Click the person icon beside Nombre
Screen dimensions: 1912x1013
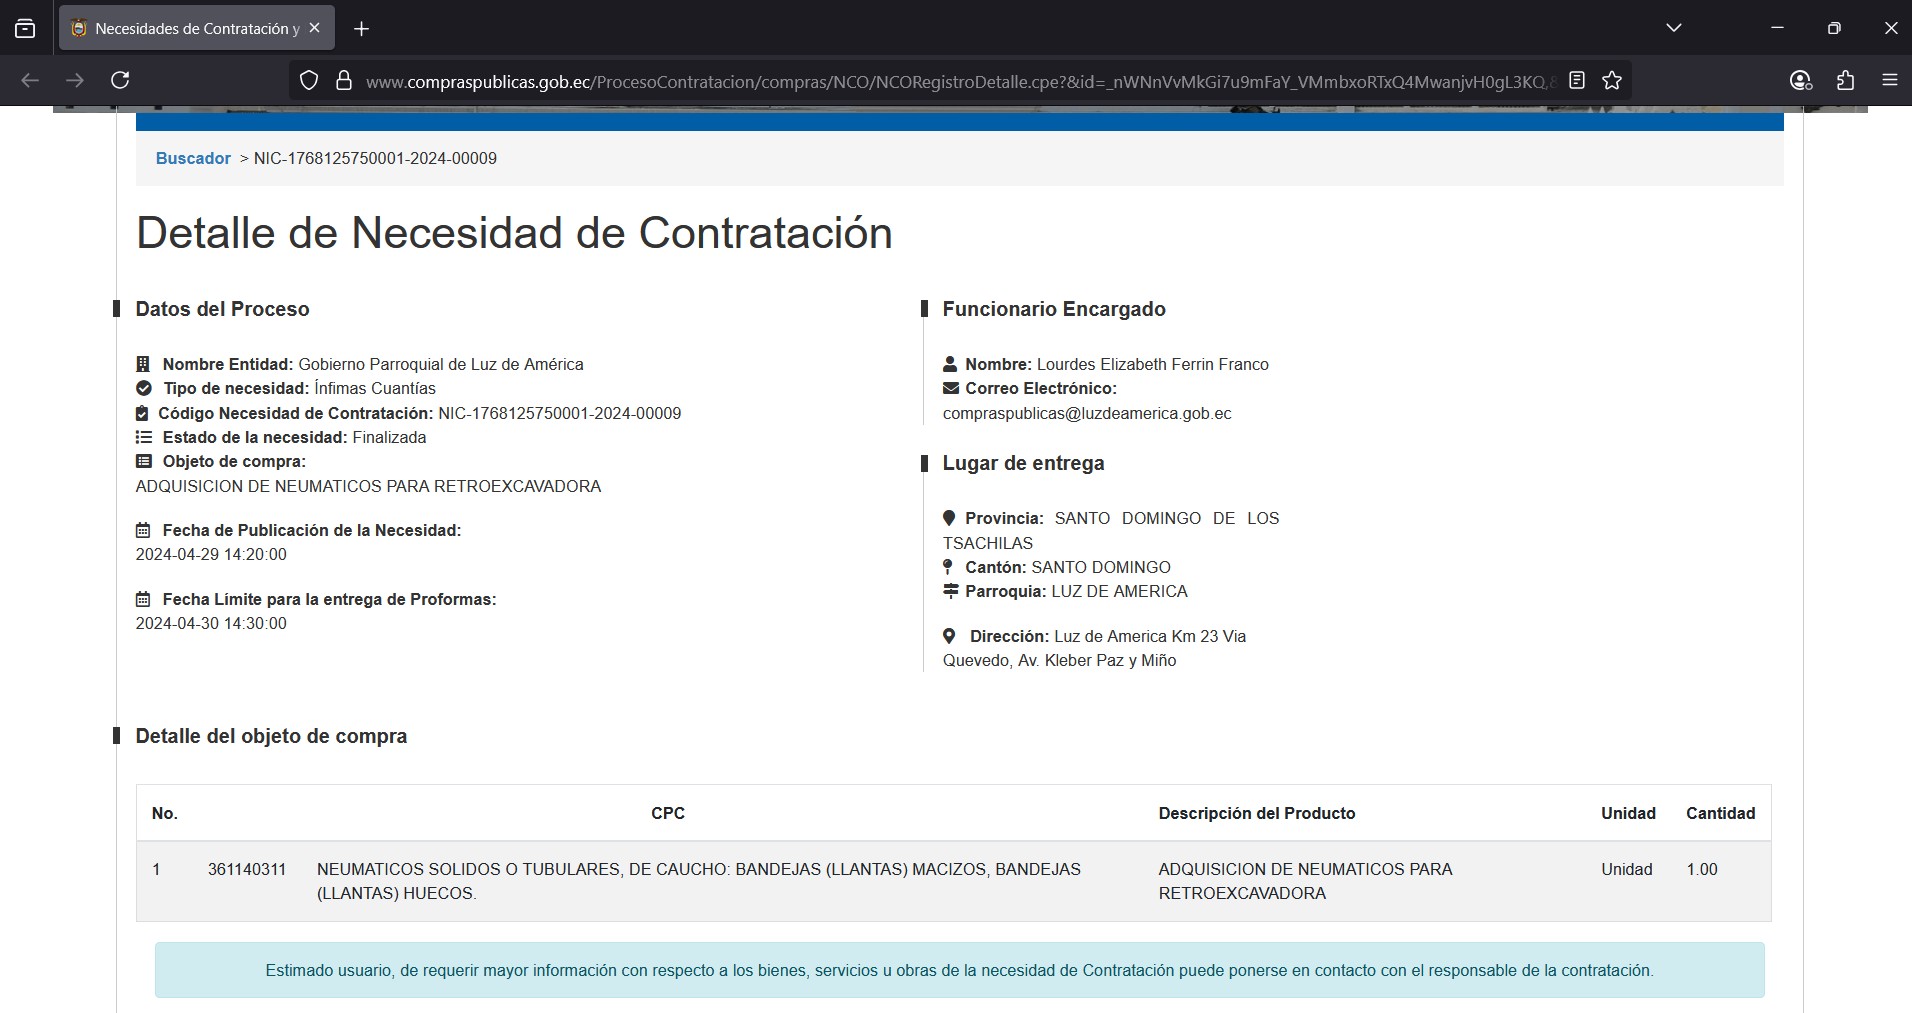[x=950, y=364]
